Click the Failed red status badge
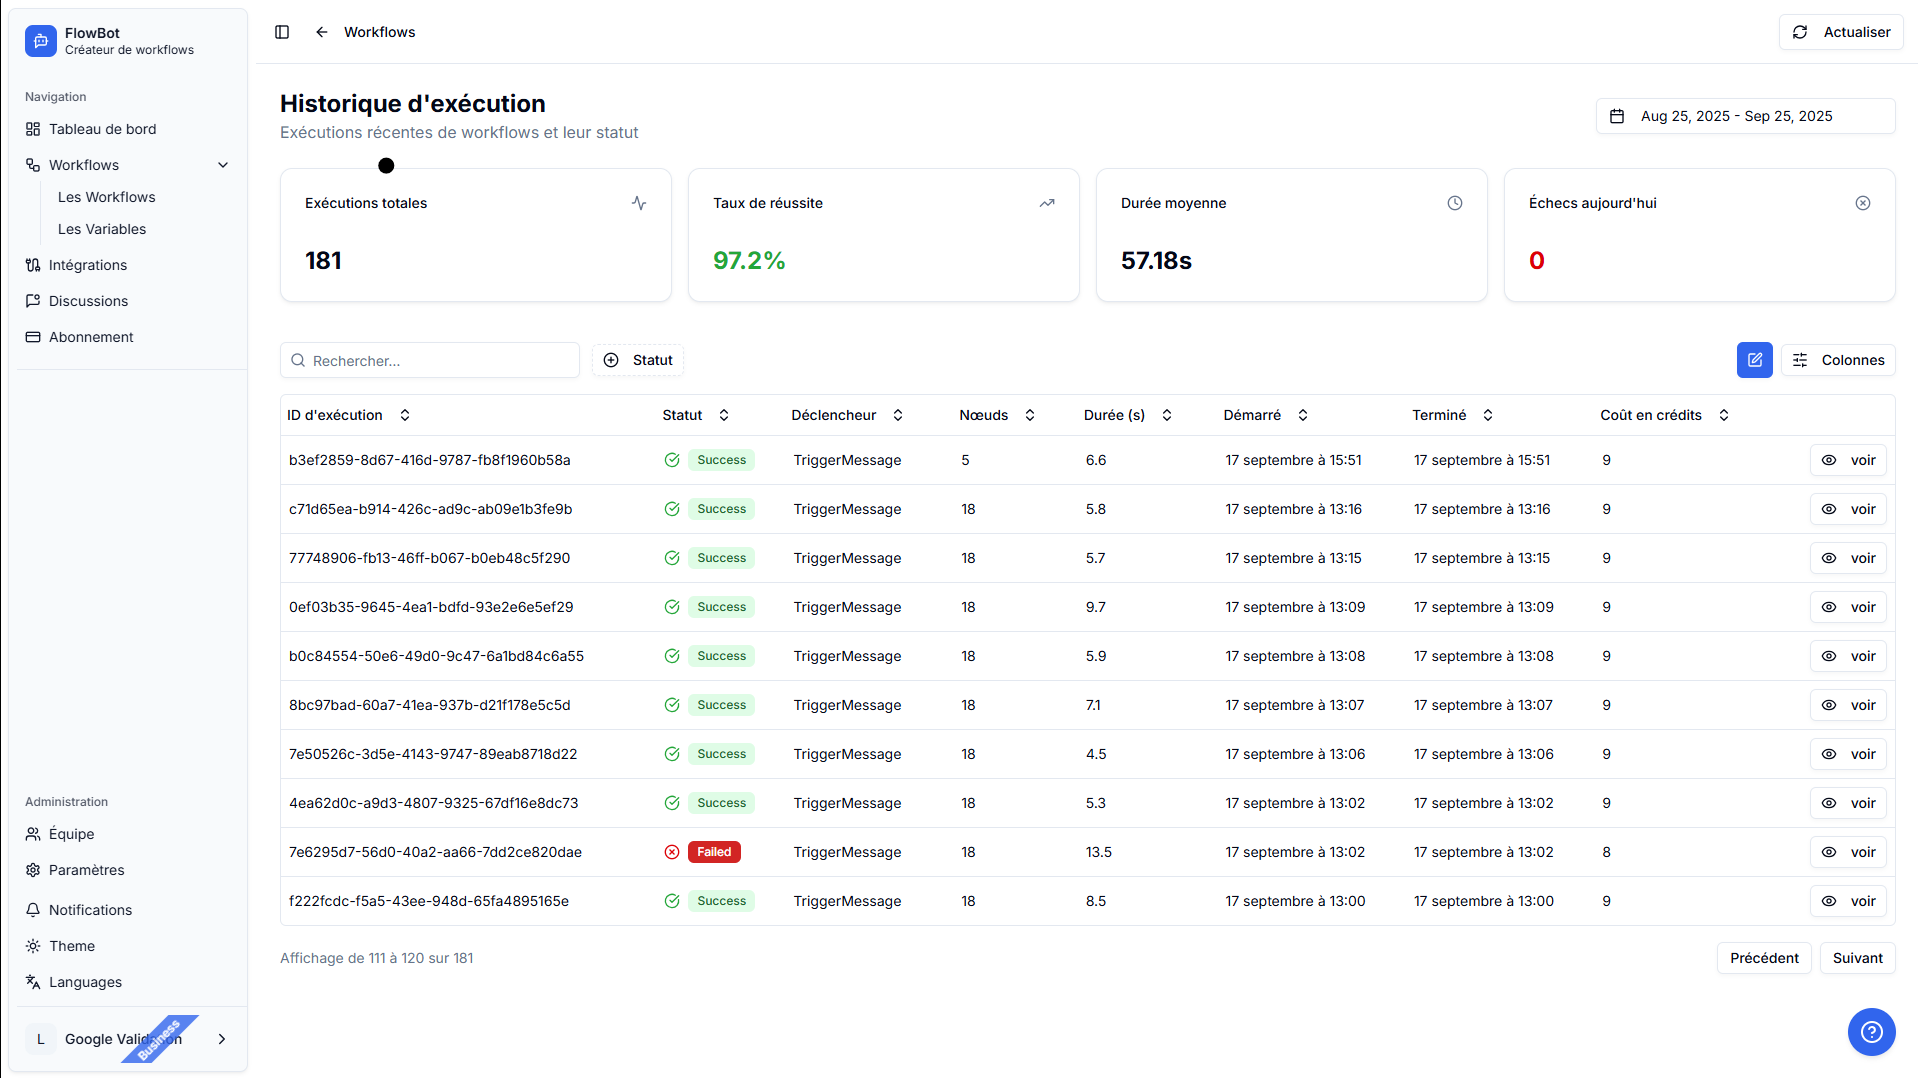The height and width of the screenshot is (1078, 1918). (714, 852)
